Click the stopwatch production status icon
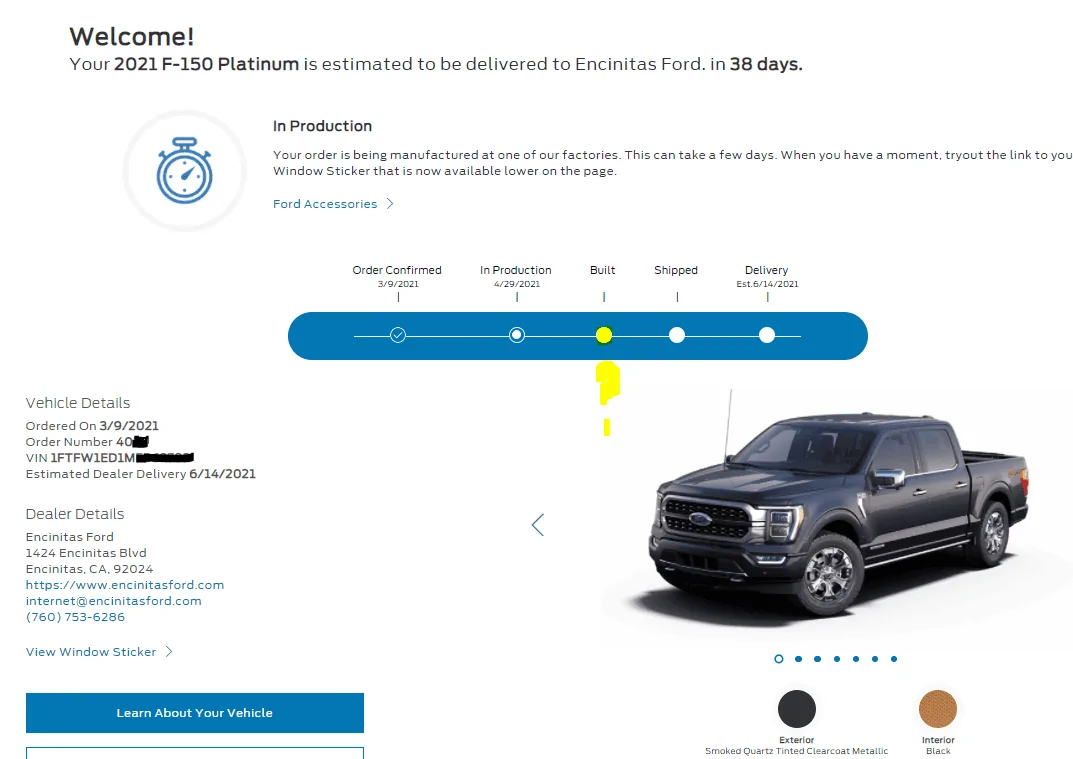The image size is (1073, 759). pos(184,170)
